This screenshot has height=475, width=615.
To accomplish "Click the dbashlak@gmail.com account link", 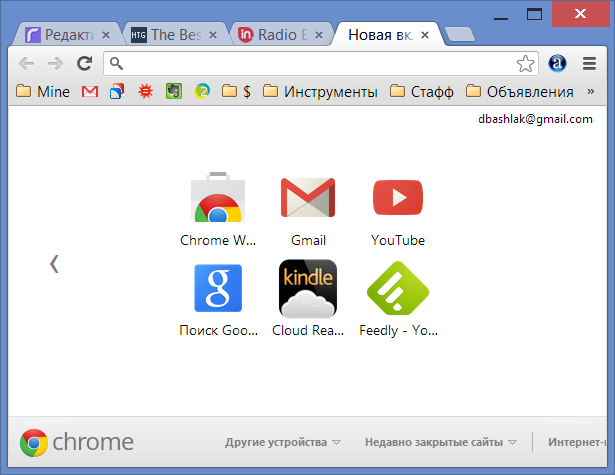I will [x=535, y=119].
